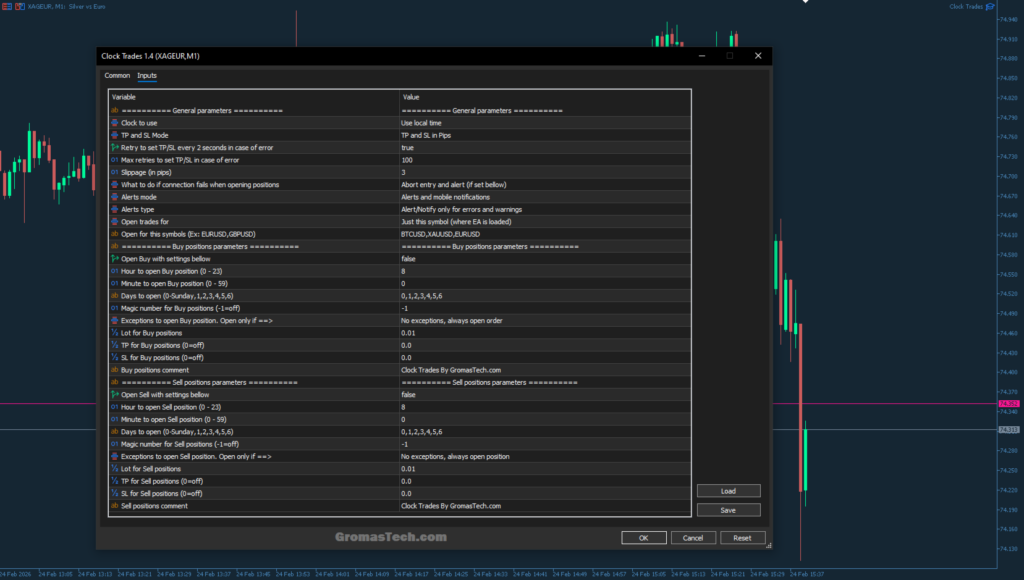Click the Cancel button
Image resolution: width=1024 pixels, height=580 pixels.
click(x=693, y=538)
